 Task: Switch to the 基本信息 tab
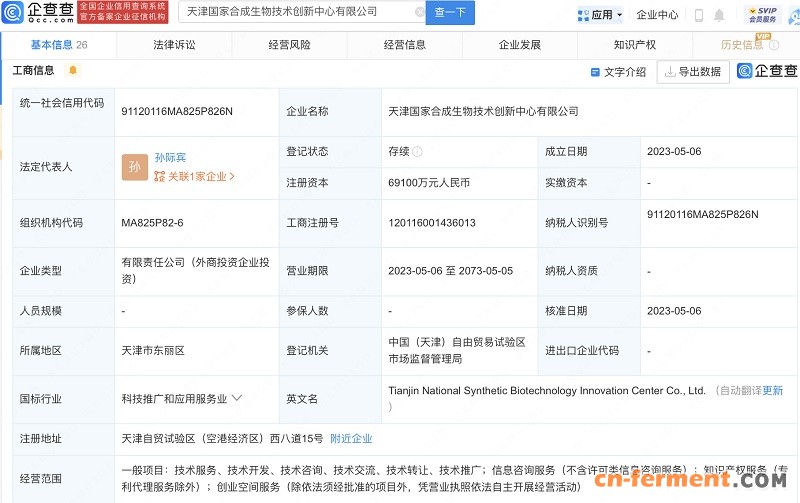pyautogui.click(x=59, y=45)
